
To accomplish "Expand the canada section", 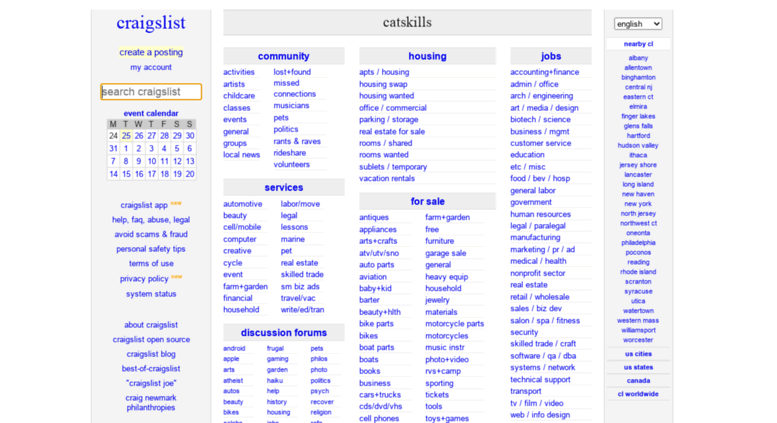I will pyautogui.click(x=638, y=381).
